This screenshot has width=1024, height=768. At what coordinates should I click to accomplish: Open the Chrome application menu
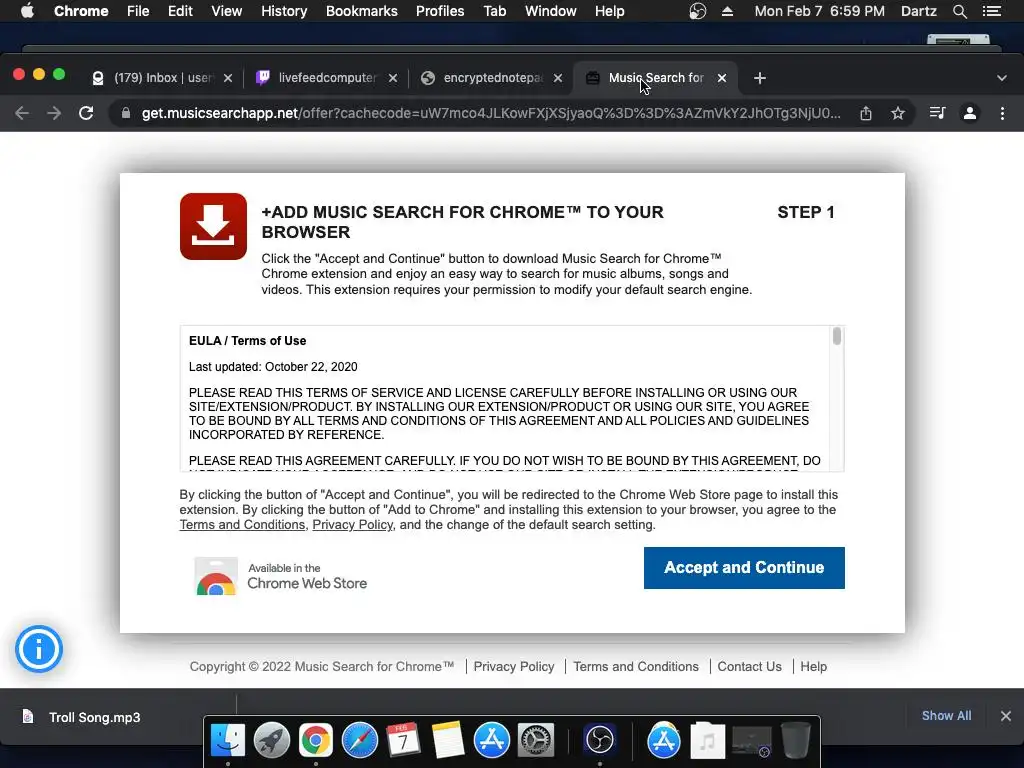coord(81,11)
